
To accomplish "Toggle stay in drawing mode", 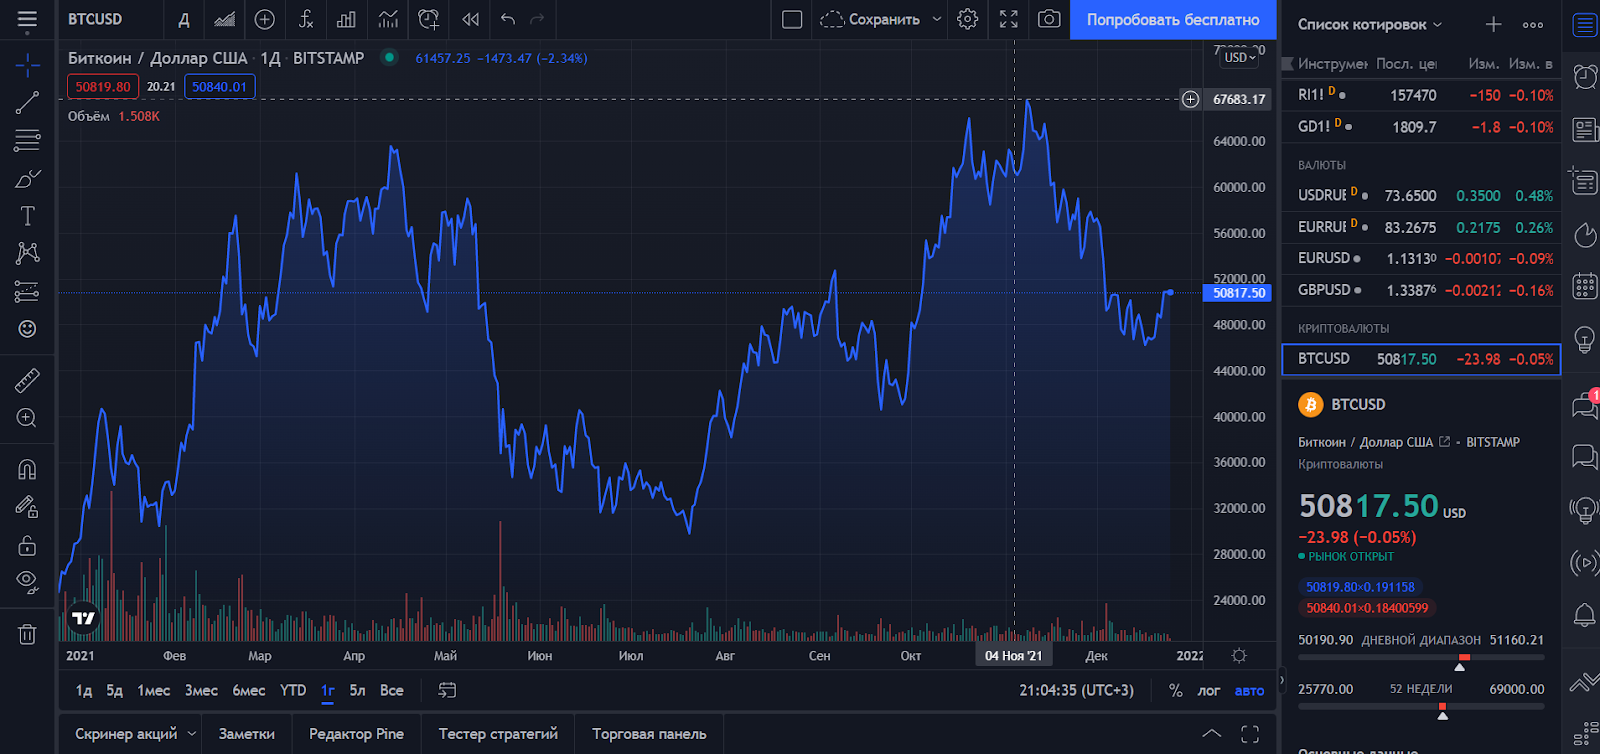I will [x=27, y=507].
